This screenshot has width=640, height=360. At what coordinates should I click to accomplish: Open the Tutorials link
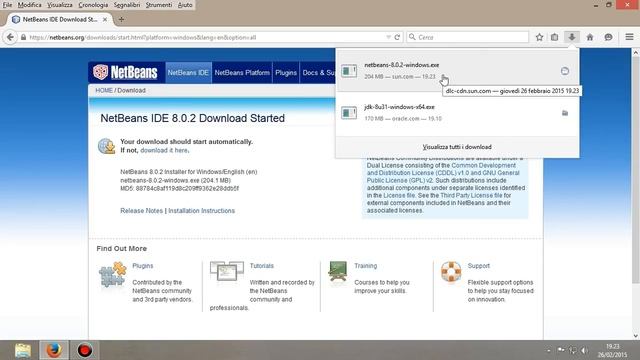point(262,266)
